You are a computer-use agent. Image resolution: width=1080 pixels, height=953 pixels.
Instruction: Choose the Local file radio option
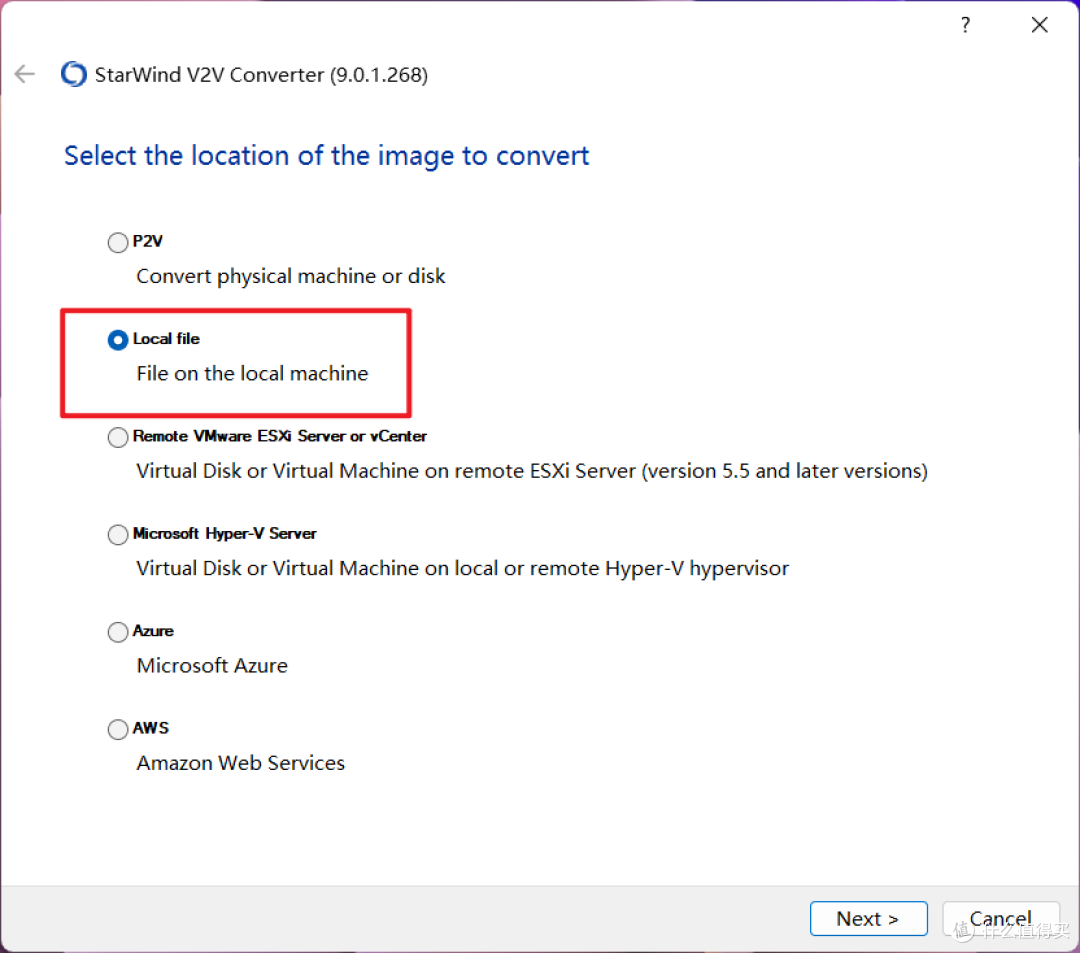tap(118, 340)
